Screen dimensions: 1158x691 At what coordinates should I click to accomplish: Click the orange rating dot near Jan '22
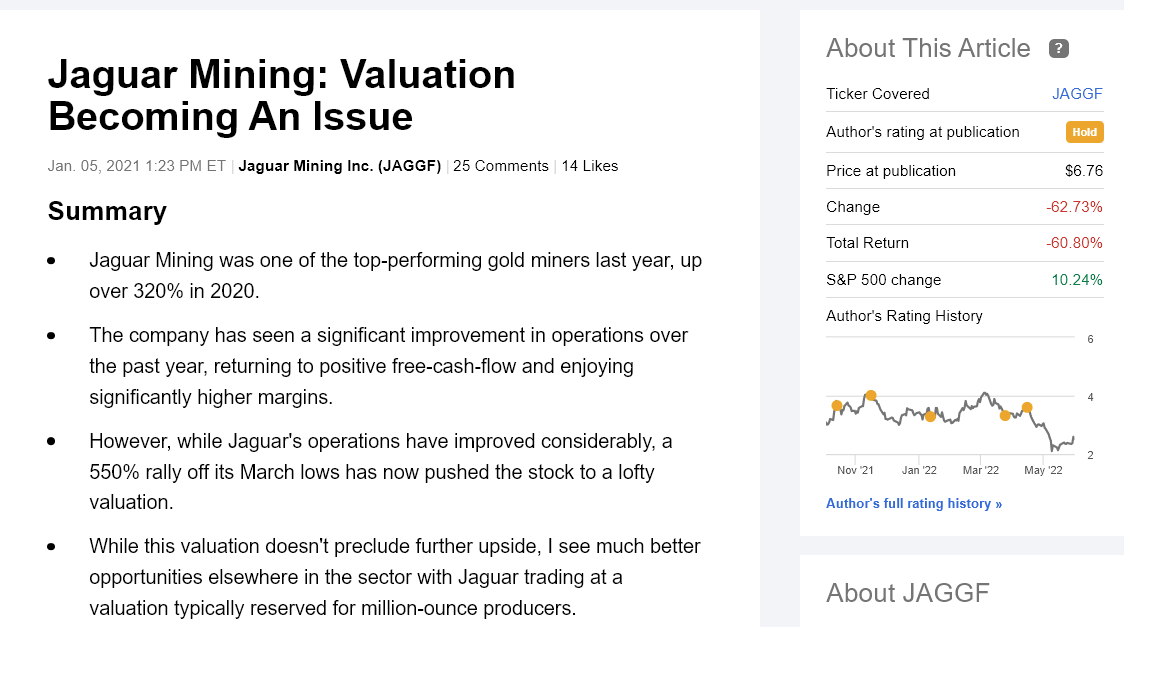[x=930, y=416]
